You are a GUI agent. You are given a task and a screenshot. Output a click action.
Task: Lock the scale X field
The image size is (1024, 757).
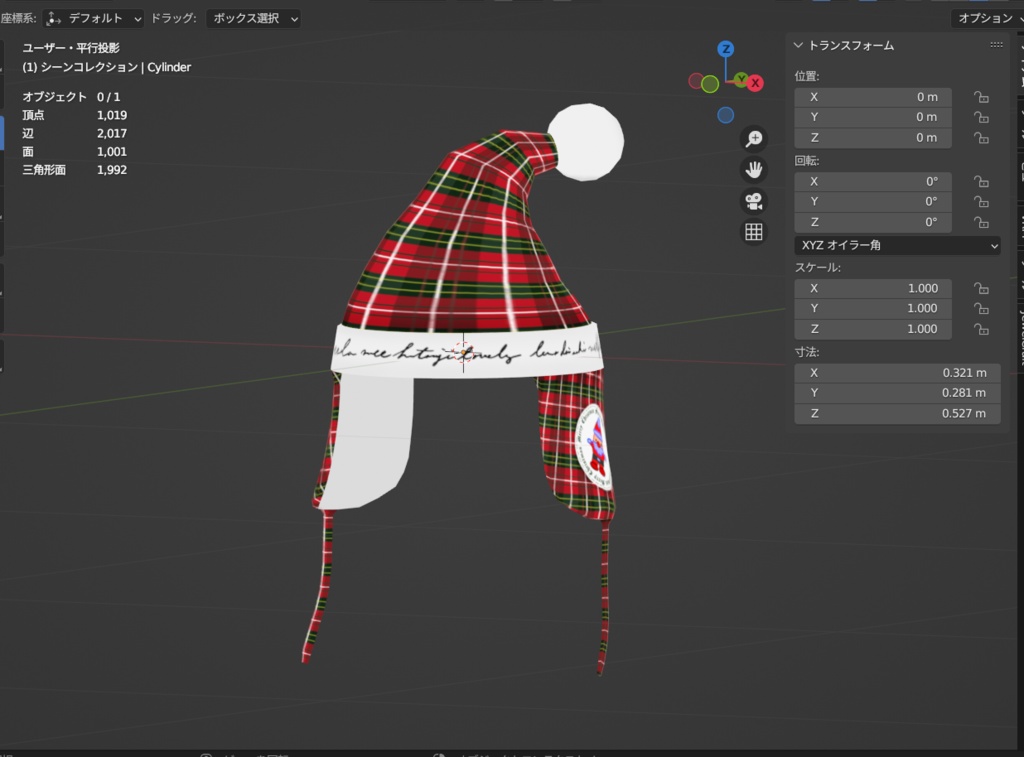[x=981, y=289]
